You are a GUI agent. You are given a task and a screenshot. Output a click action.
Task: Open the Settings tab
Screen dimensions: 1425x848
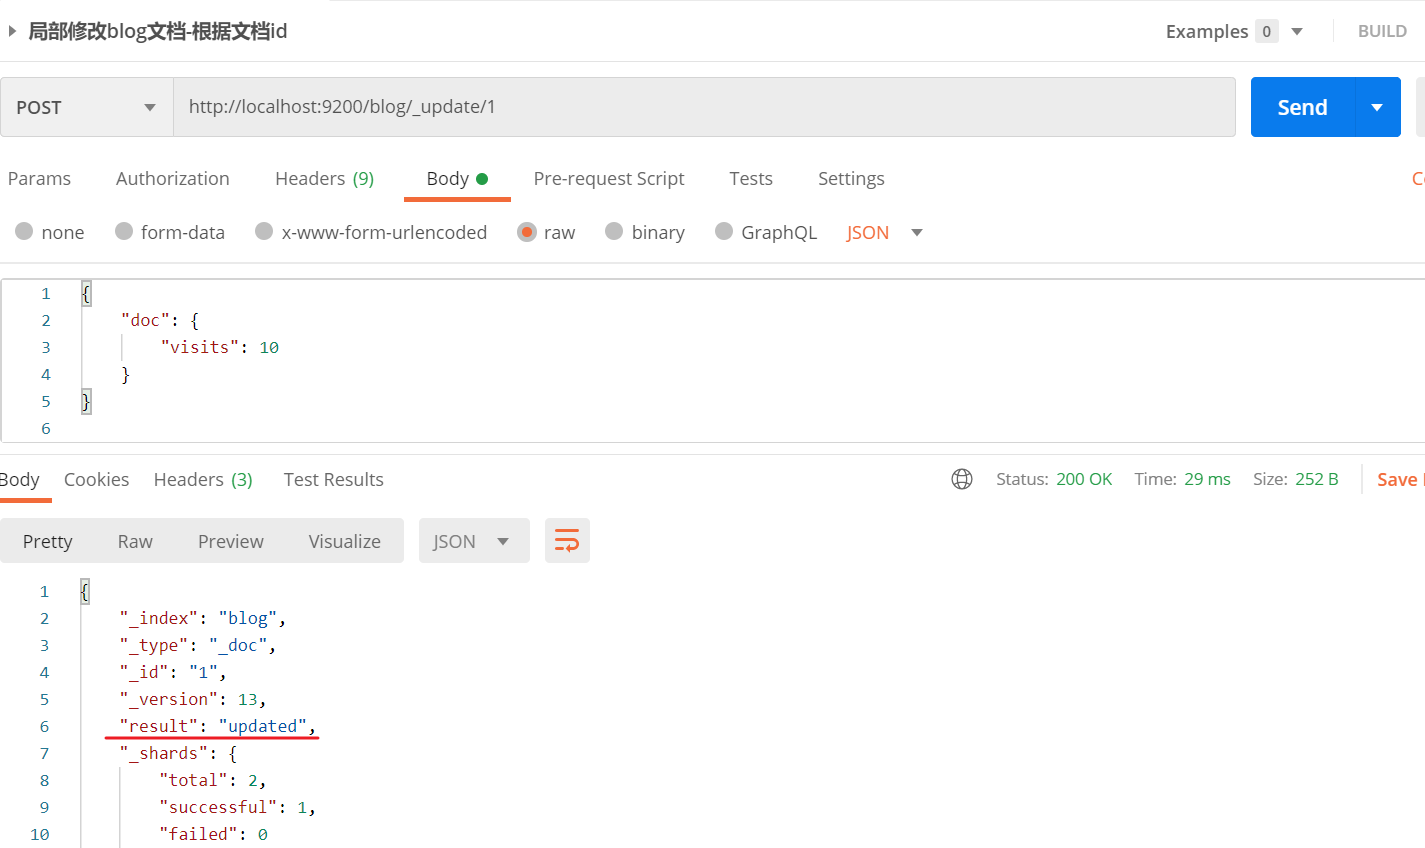tap(851, 178)
